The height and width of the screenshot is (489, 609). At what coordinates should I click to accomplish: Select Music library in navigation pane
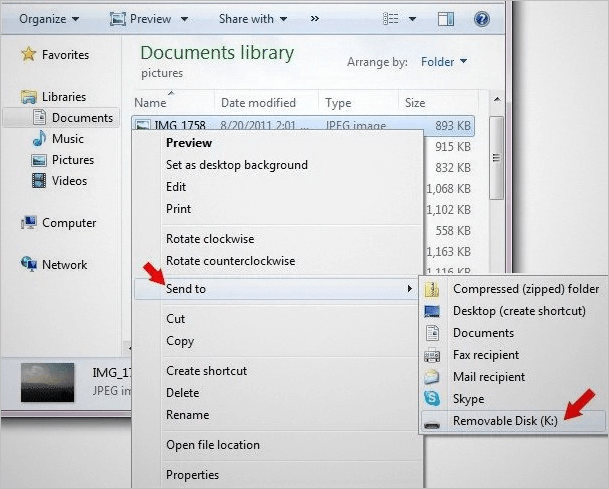pyautogui.click(x=67, y=139)
